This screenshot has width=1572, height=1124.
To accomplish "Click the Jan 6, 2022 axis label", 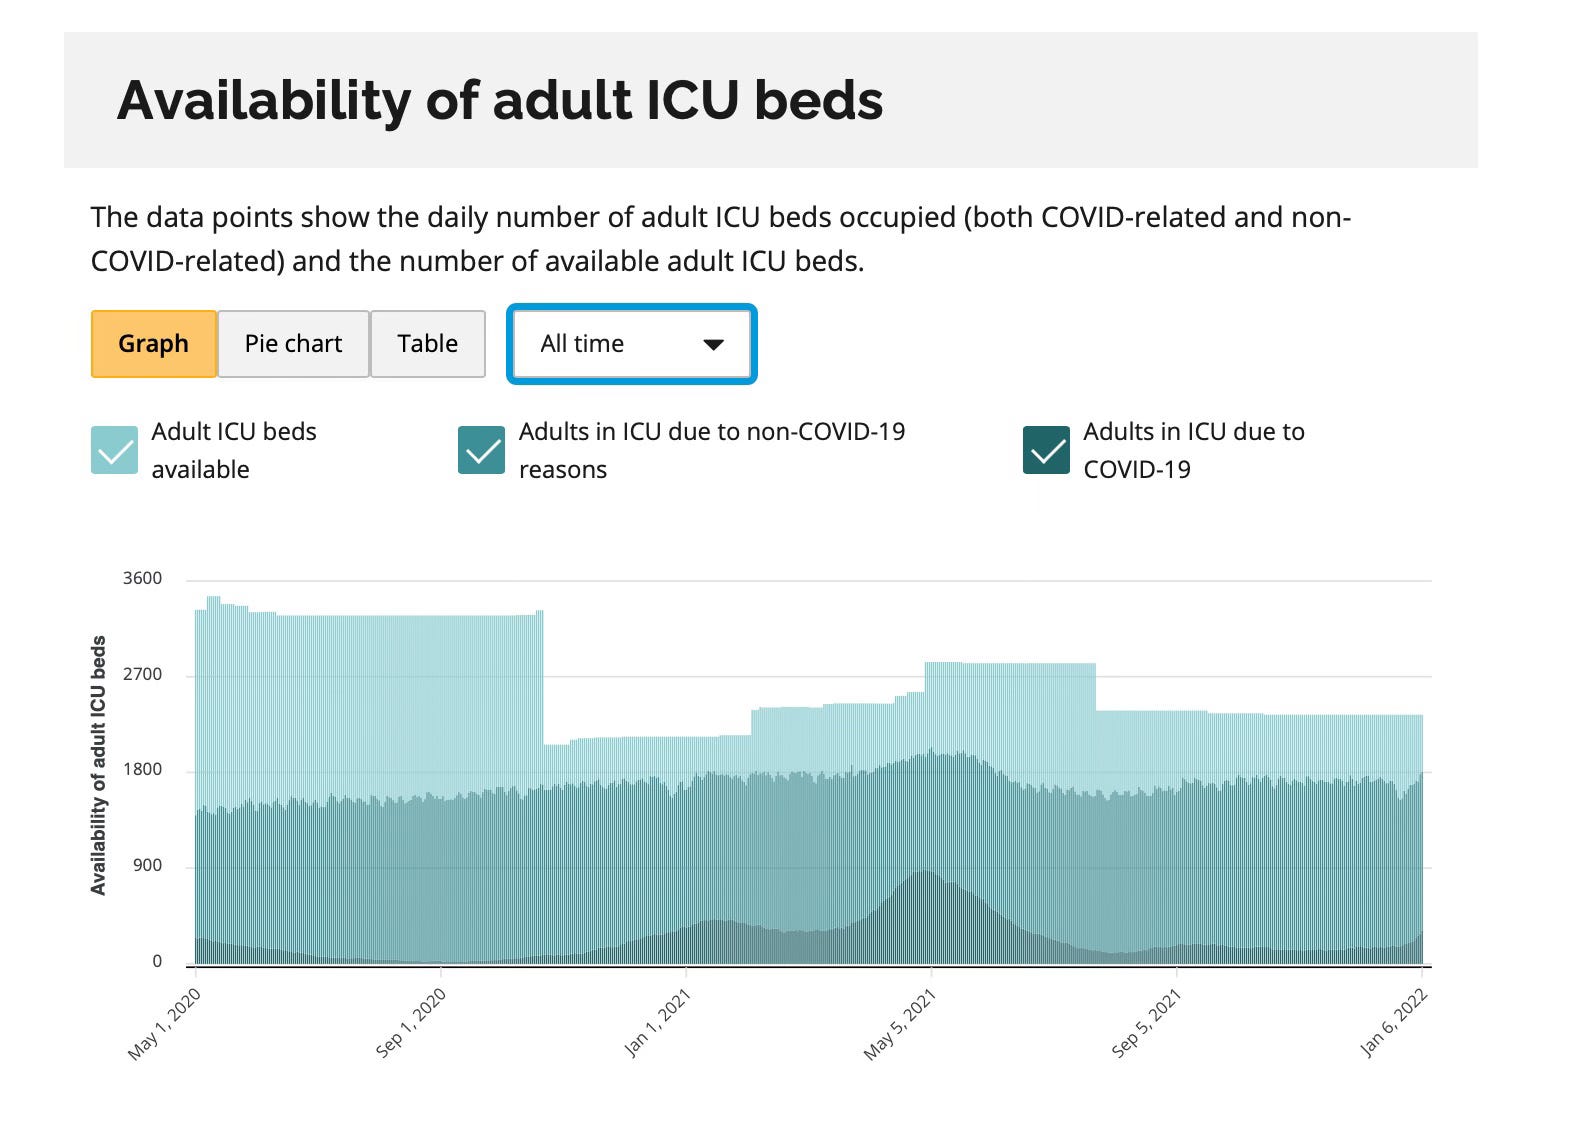I will tap(1393, 1023).
